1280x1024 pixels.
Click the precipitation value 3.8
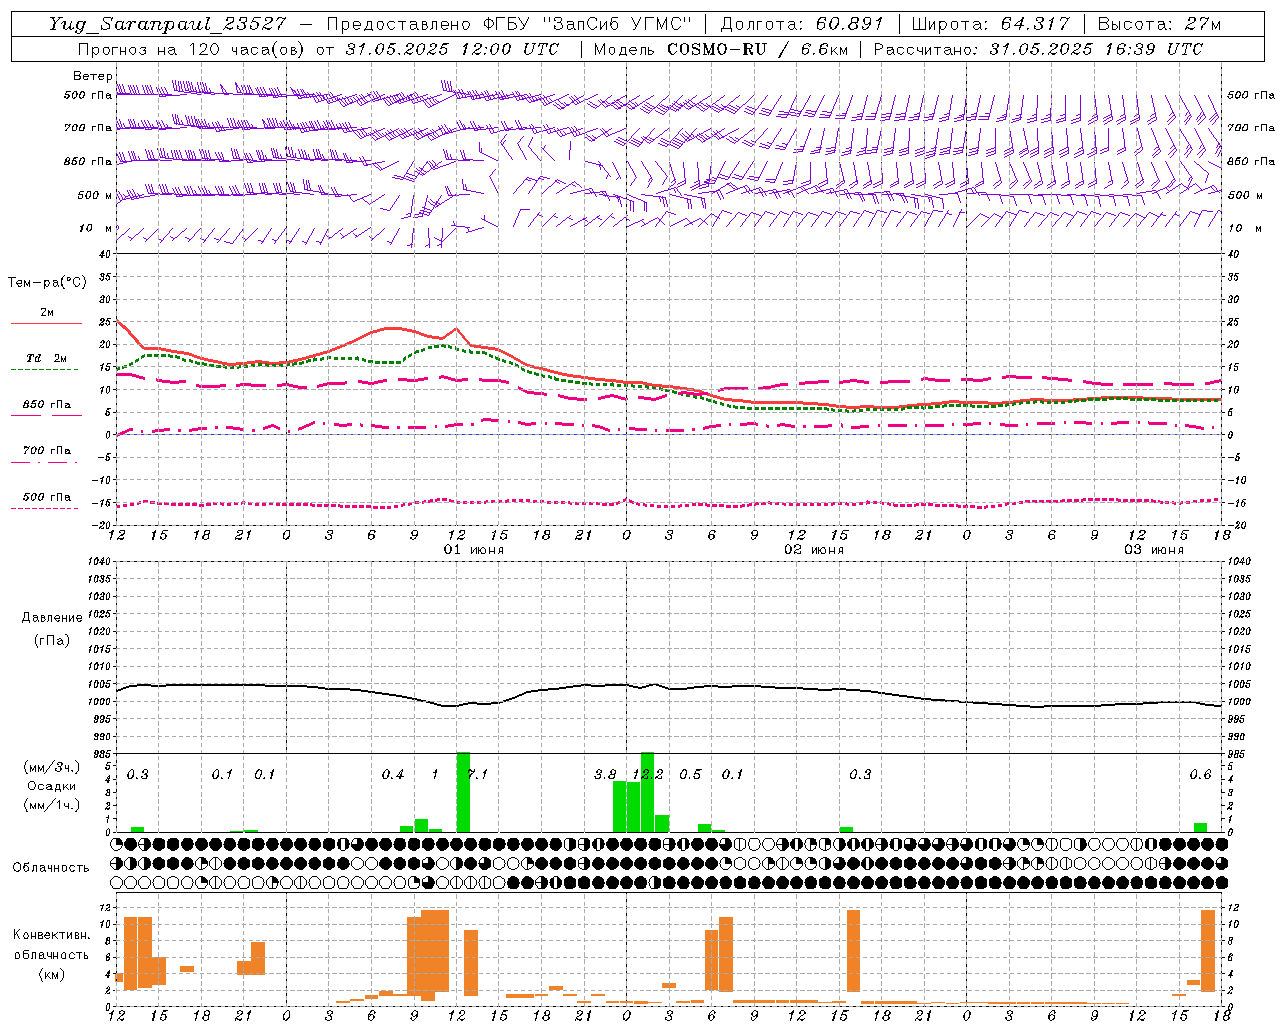tap(605, 774)
